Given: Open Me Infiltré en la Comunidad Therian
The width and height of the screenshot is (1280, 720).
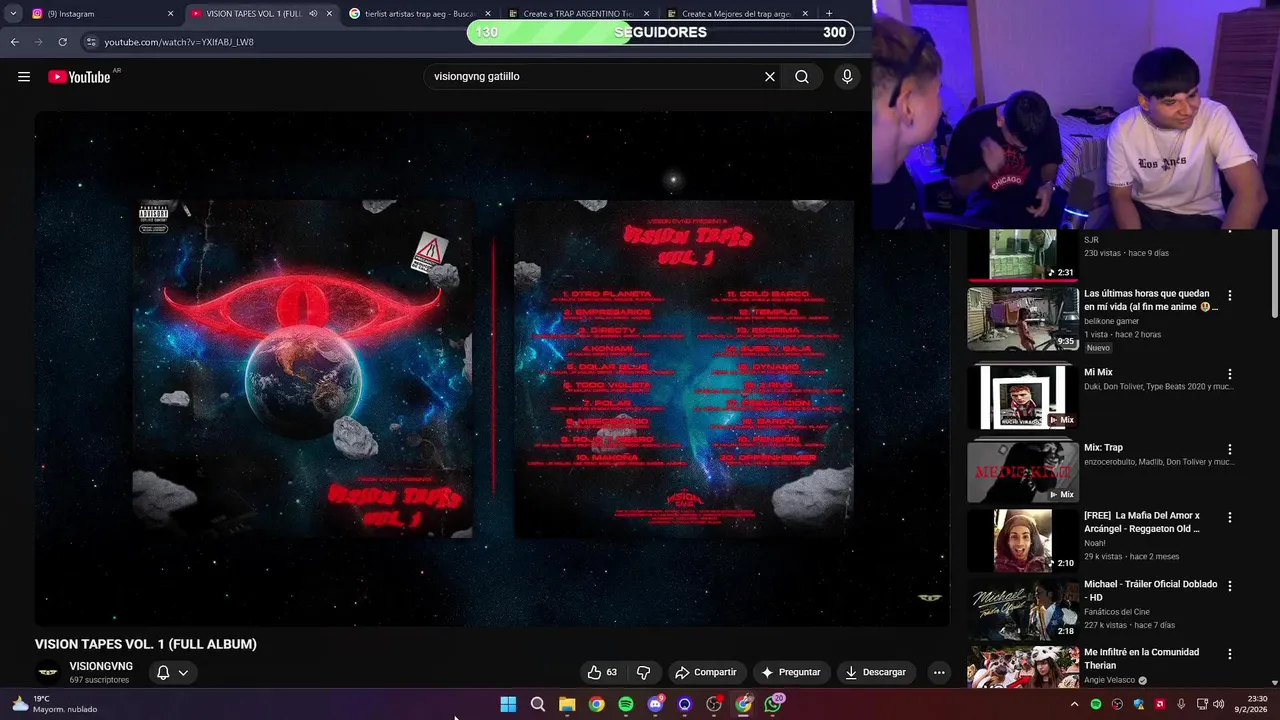Looking at the screenshot, I should pos(1141,659).
